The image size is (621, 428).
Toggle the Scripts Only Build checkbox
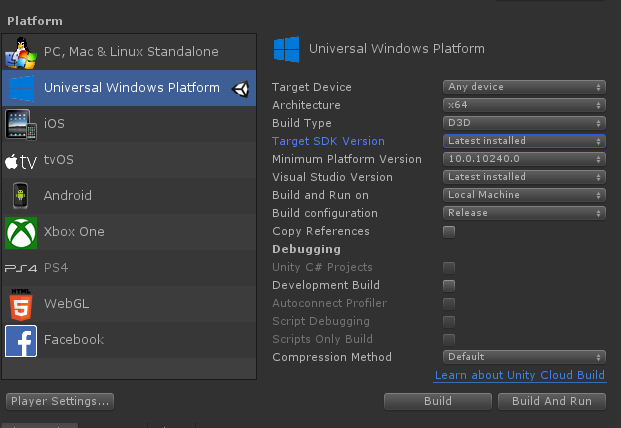tap(449, 340)
